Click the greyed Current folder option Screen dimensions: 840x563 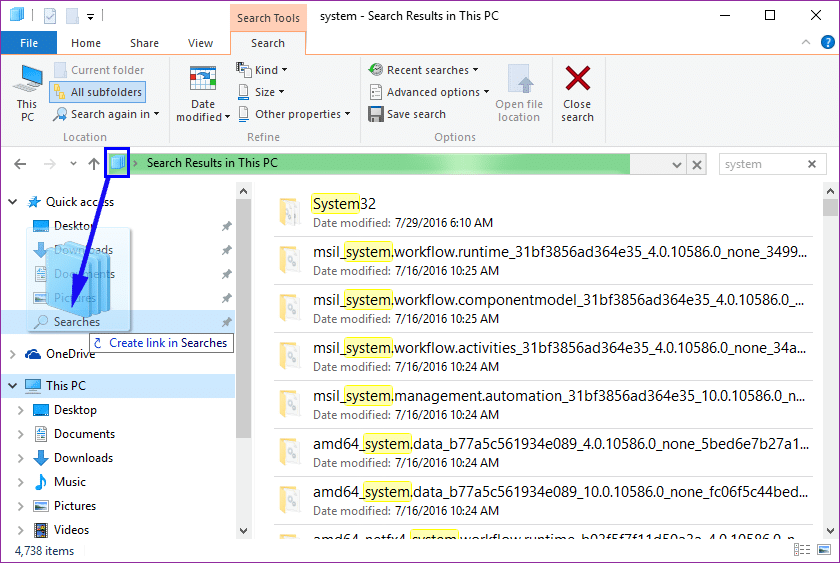[x=99, y=70]
